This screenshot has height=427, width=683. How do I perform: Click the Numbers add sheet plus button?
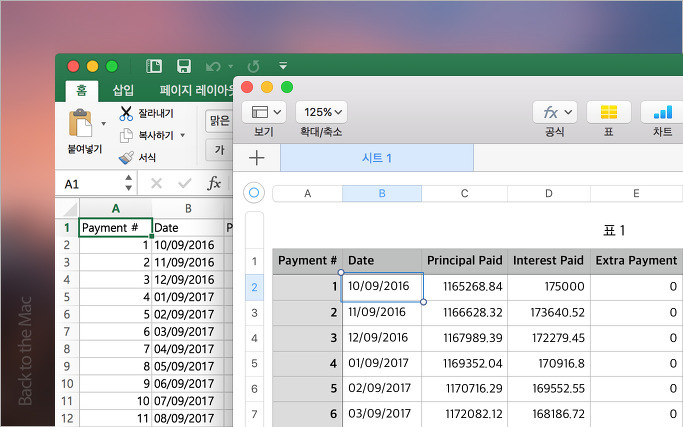[257, 158]
